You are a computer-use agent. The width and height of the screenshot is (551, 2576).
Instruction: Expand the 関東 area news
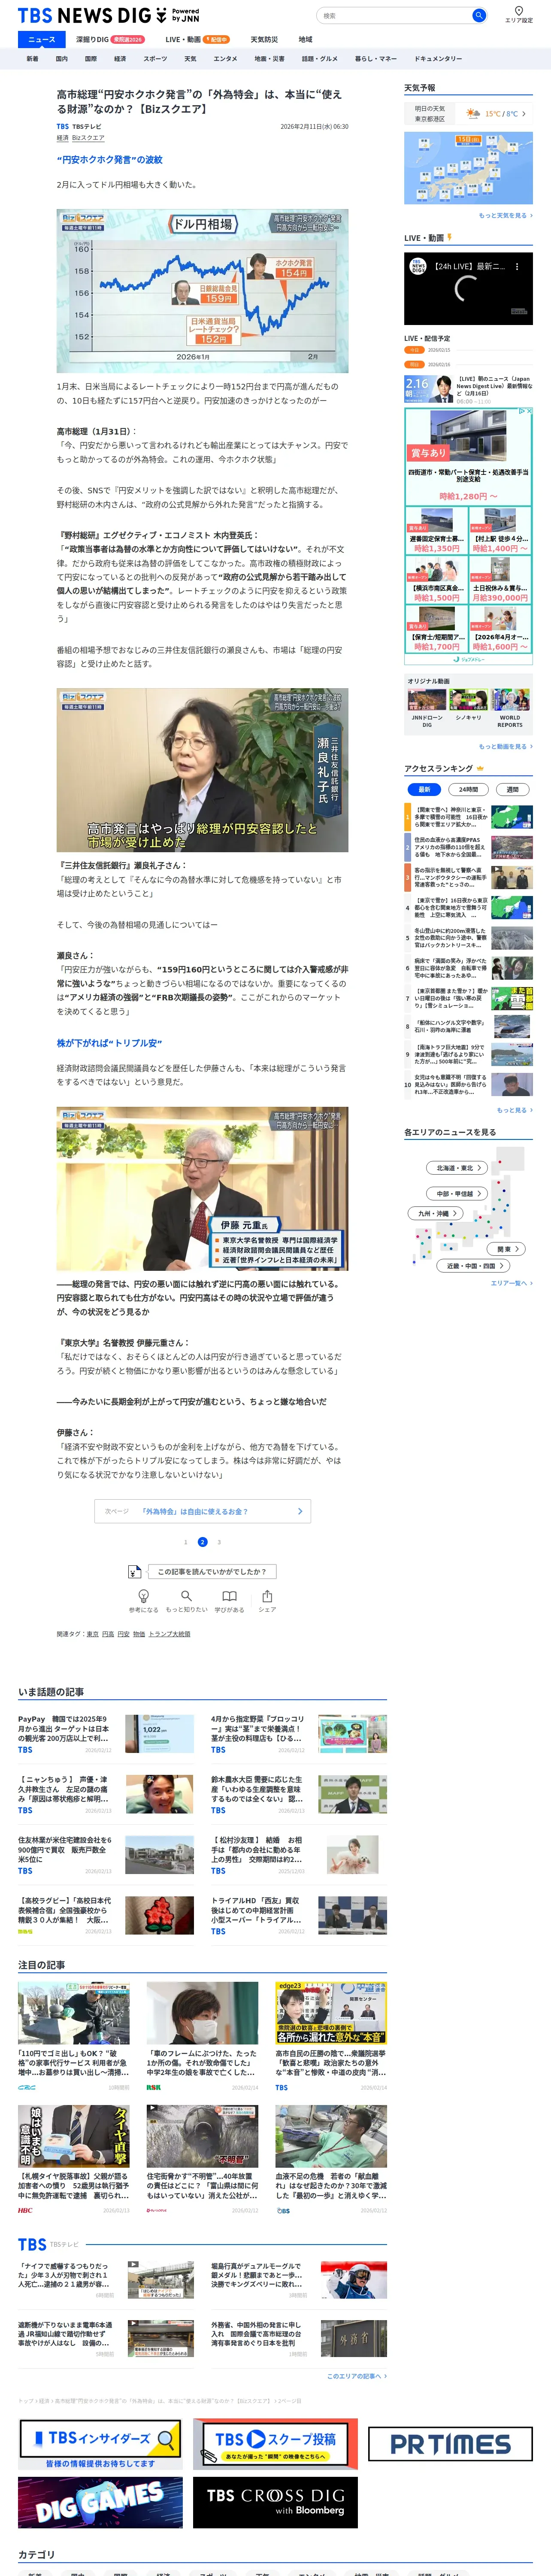507,1249
